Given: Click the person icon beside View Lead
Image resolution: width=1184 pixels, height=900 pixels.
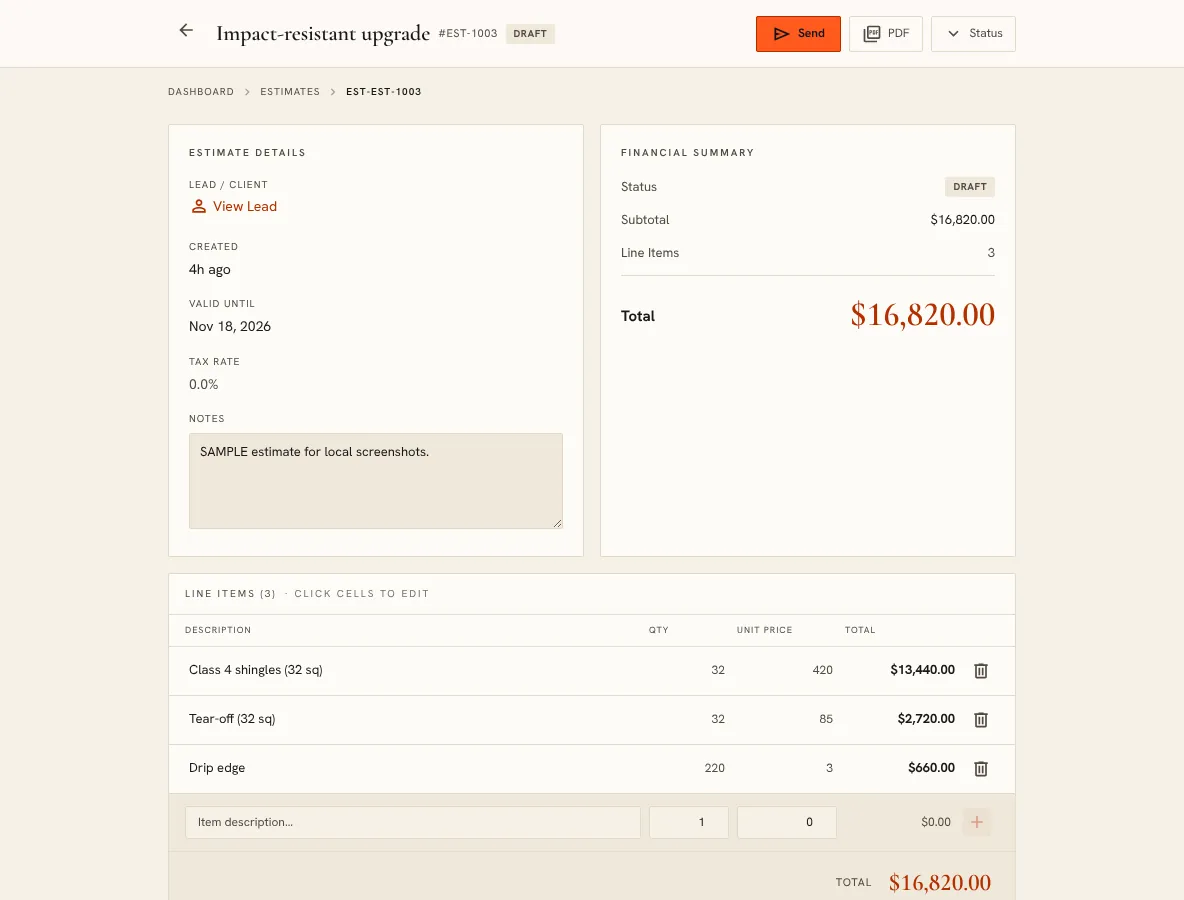Looking at the screenshot, I should tap(199, 206).
